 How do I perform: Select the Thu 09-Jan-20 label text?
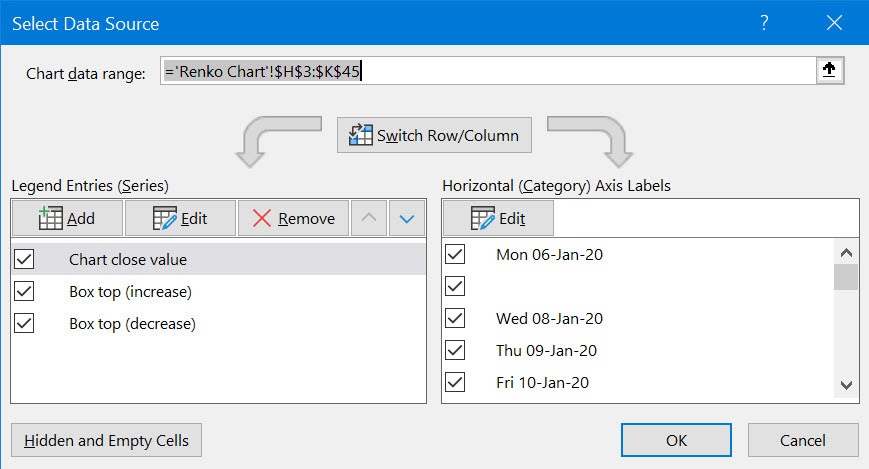[546, 350]
